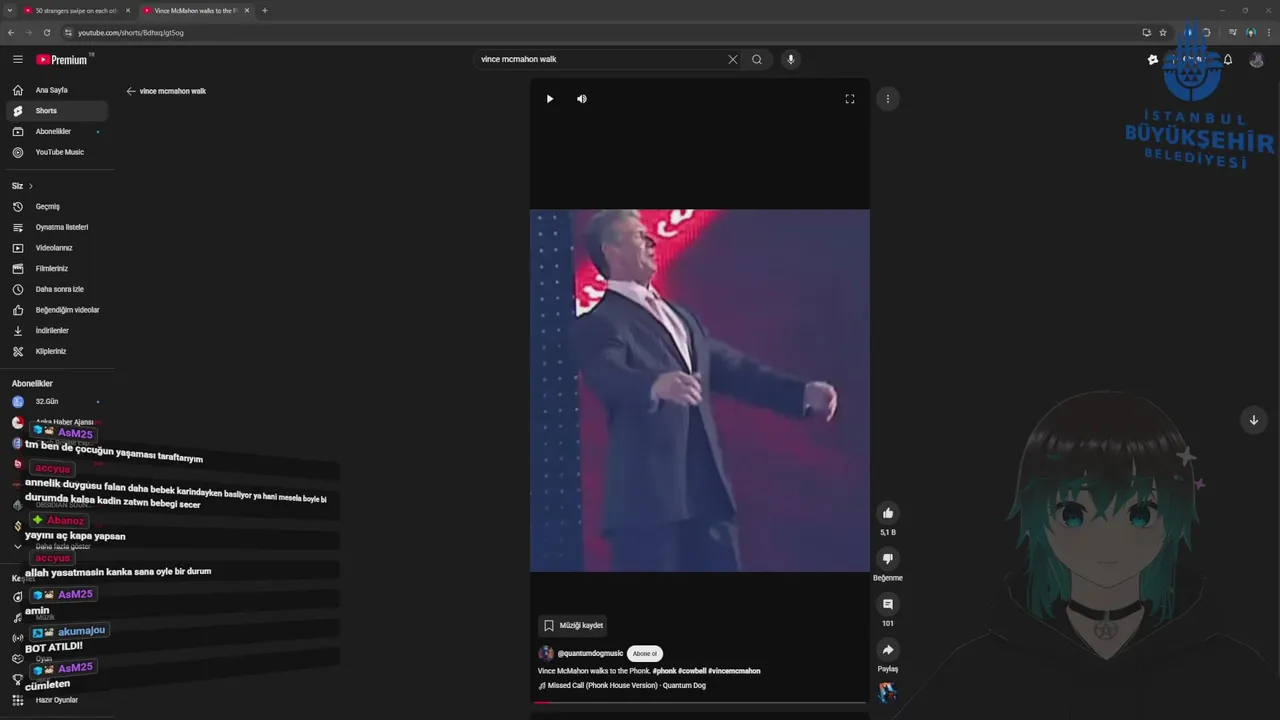The width and height of the screenshot is (1280, 720).
Task: Go to Ana Sayfa in sidebar
Action: click(x=57, y=90)
